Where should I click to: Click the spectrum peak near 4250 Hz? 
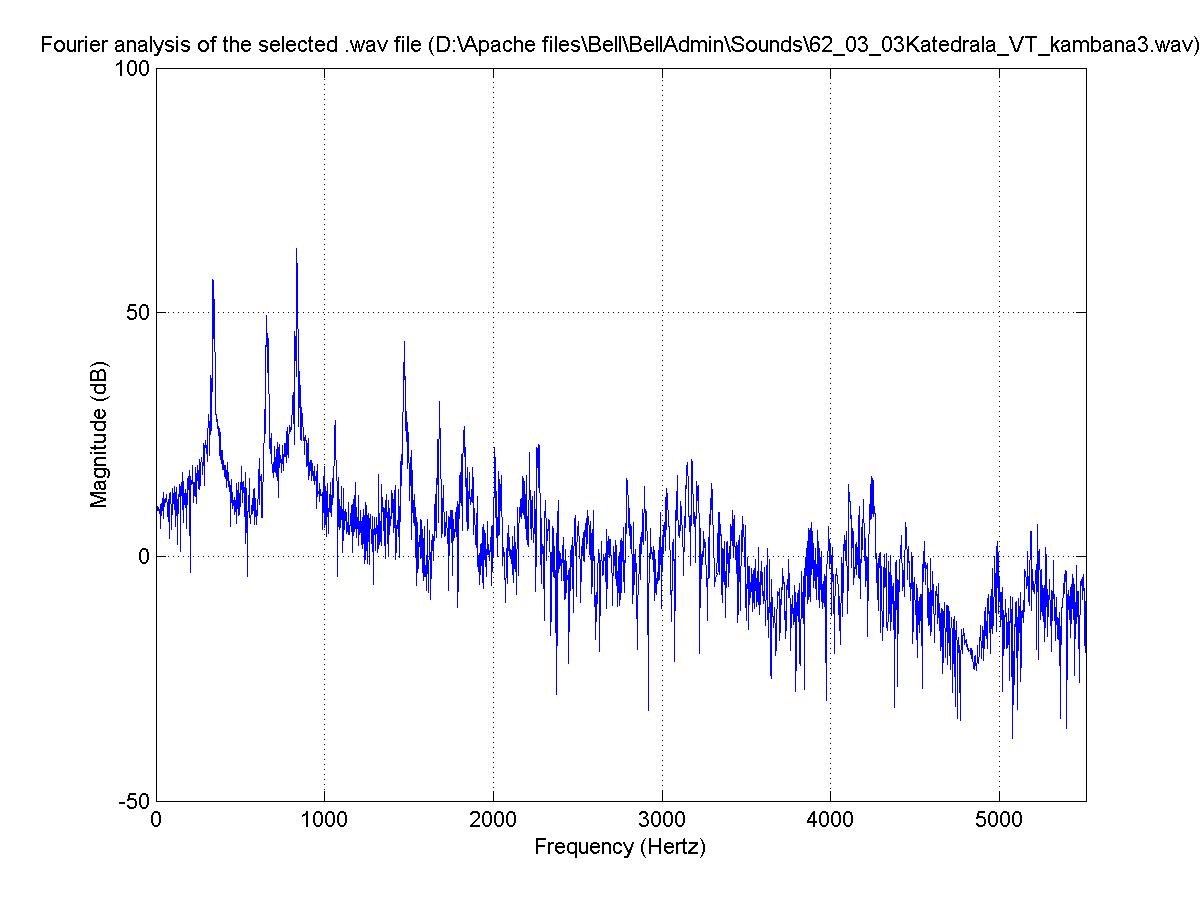[872, 480]
